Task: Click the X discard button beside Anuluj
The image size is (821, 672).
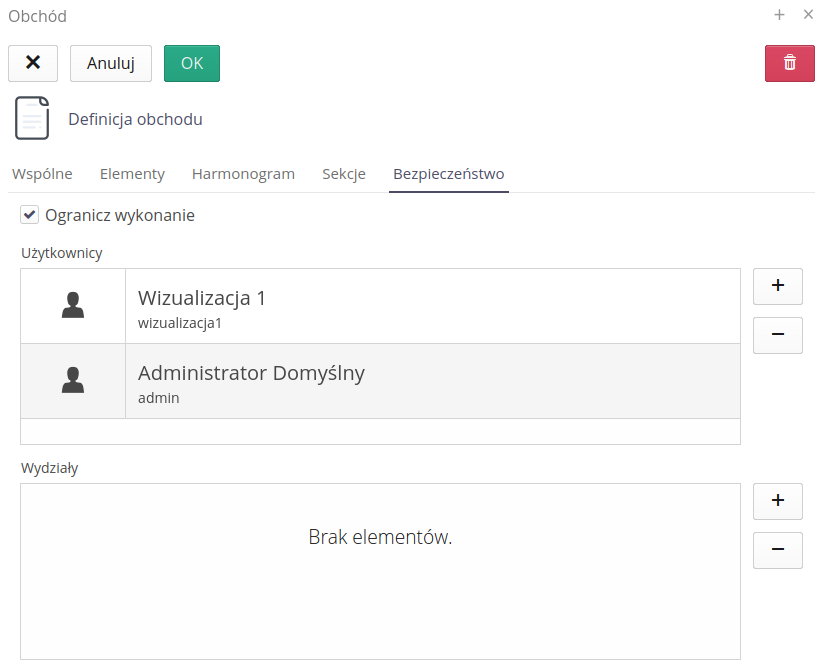Action: pyautogui.click(x=33, y=63)
